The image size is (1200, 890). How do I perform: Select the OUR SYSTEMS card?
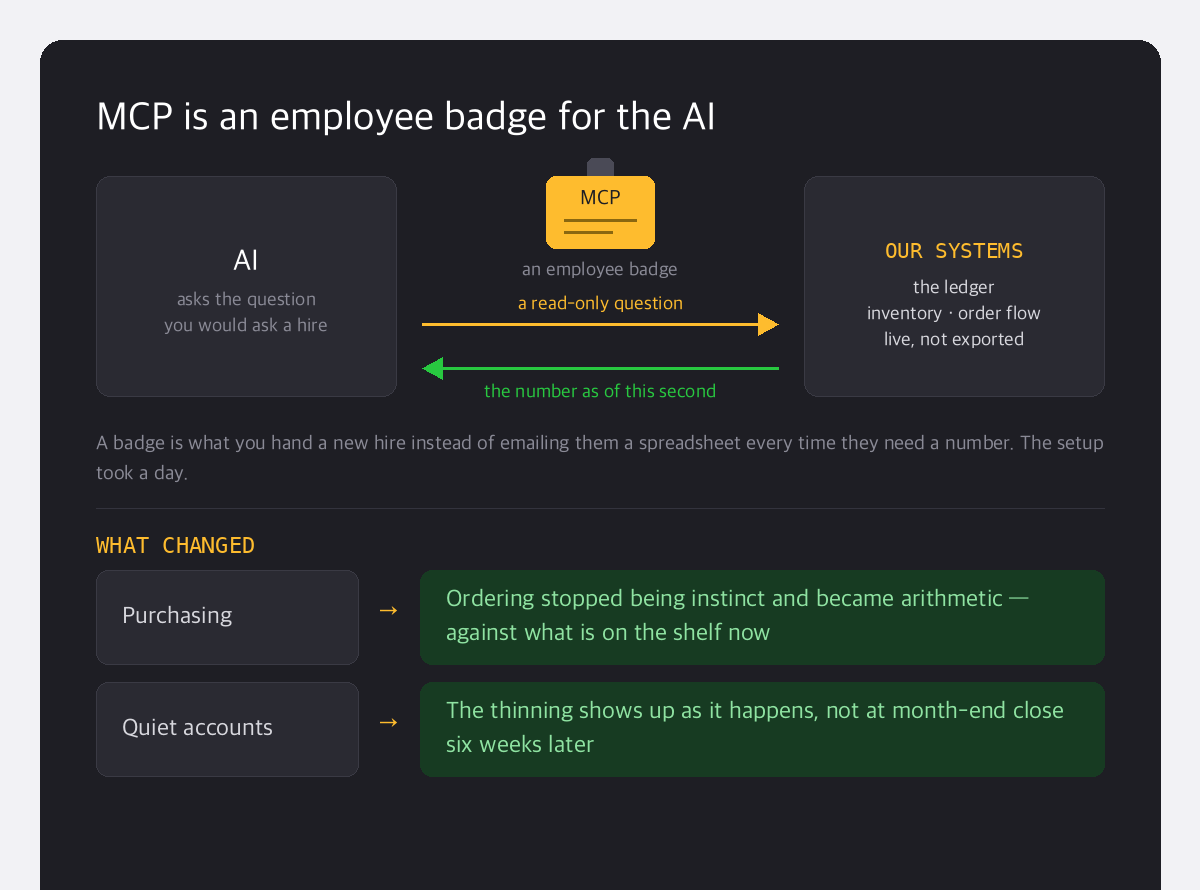[x=954, y=286]
